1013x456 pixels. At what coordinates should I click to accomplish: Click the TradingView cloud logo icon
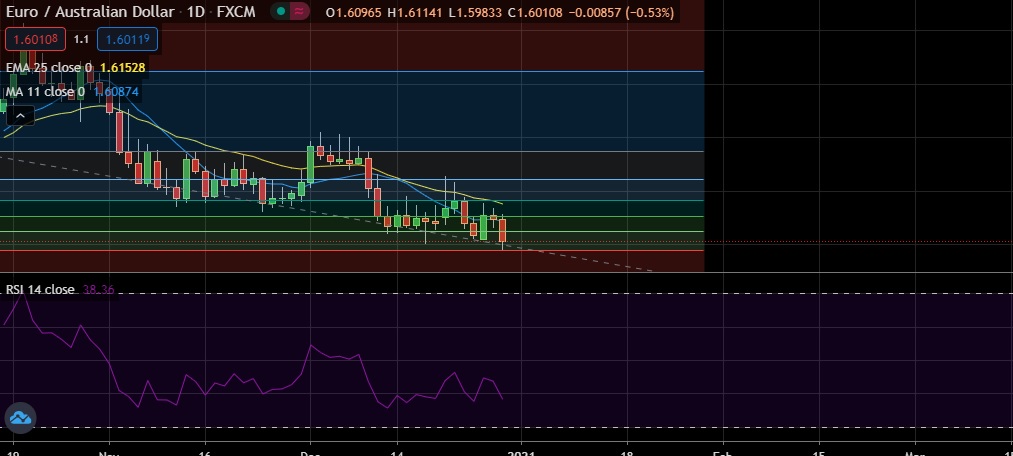(x=21, y=418)
